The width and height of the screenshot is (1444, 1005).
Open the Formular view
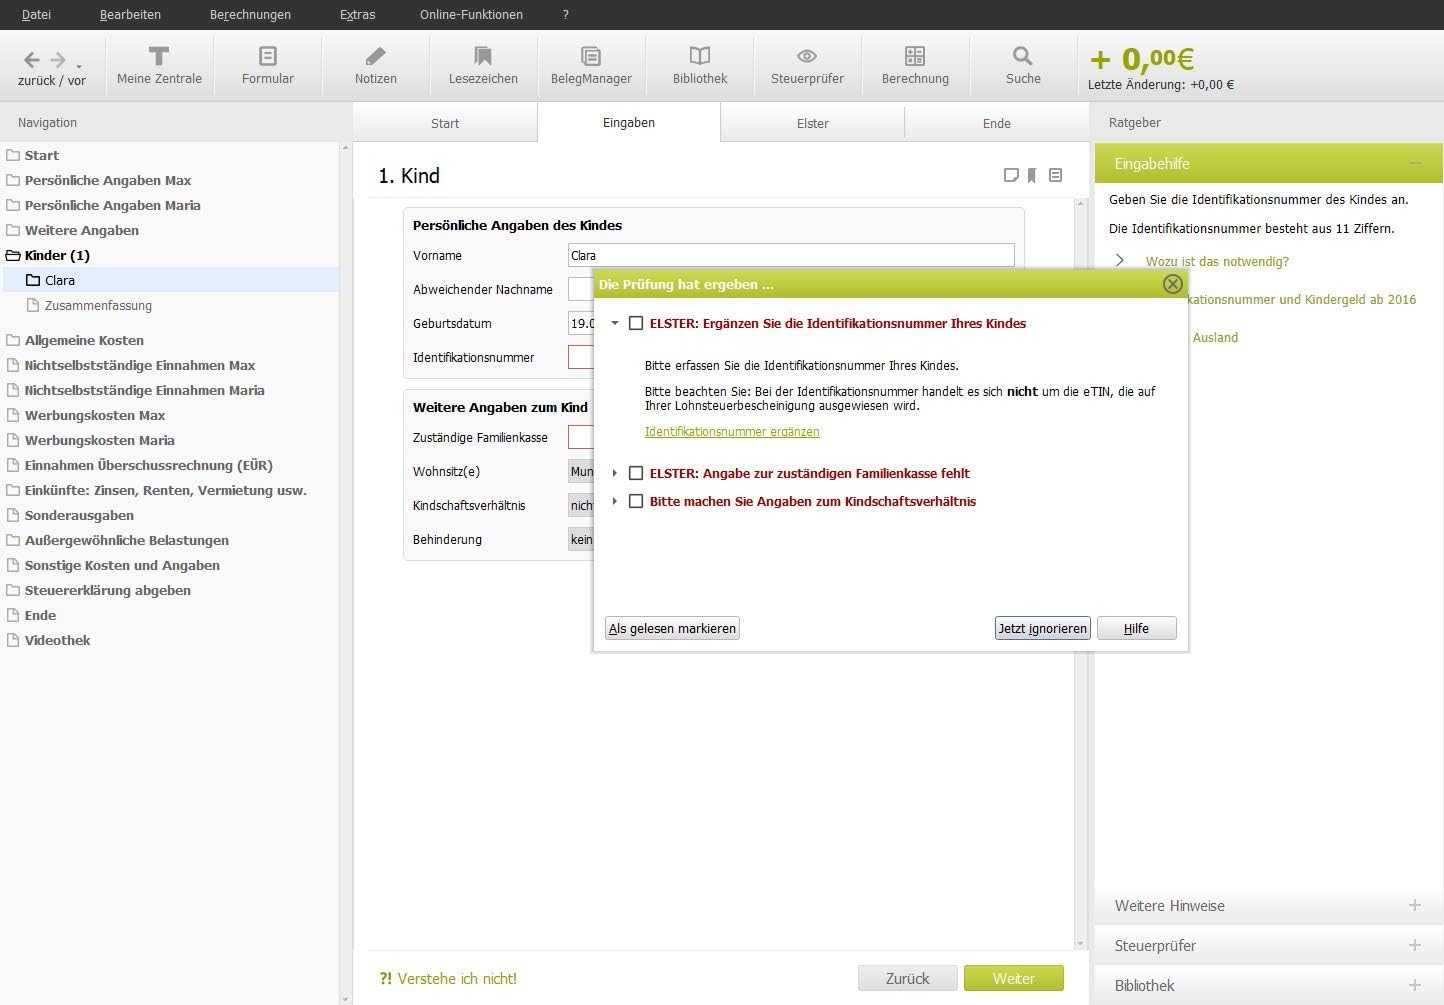[x=268, y=65]
